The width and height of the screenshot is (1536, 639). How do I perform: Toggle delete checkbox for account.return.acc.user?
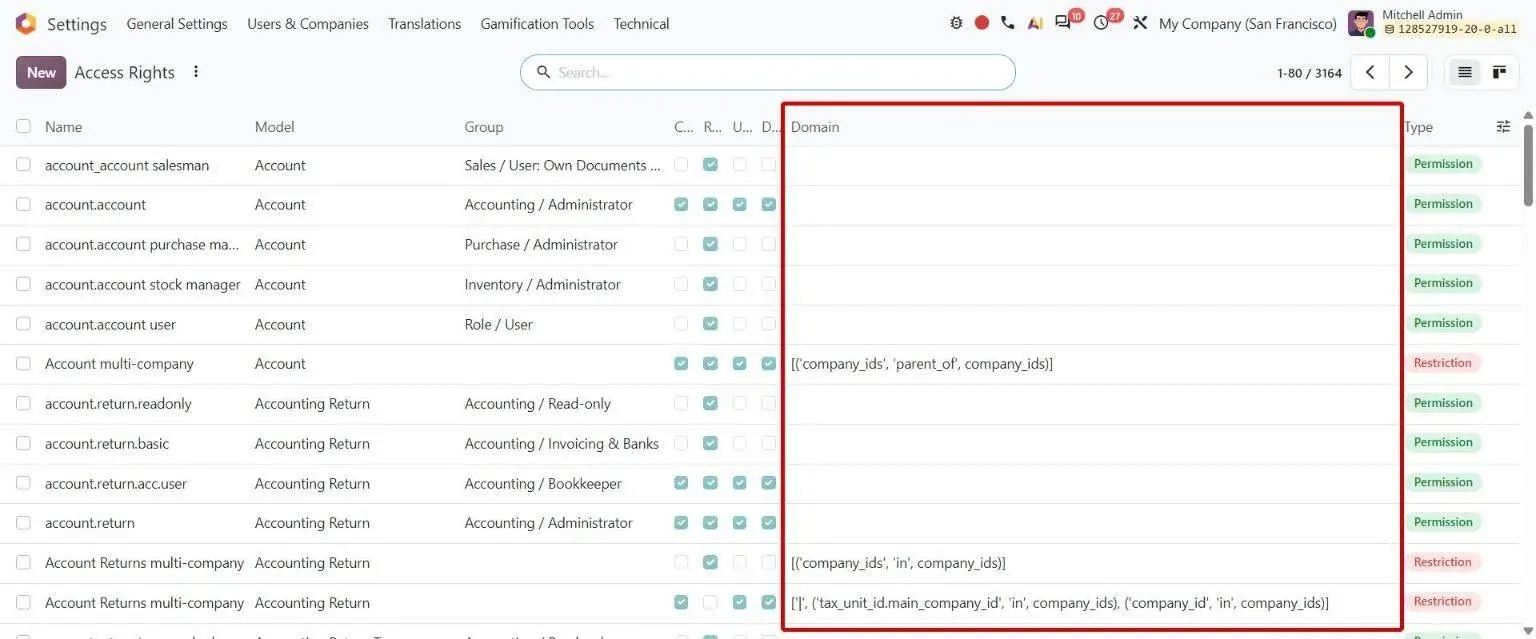pos(768,483)
